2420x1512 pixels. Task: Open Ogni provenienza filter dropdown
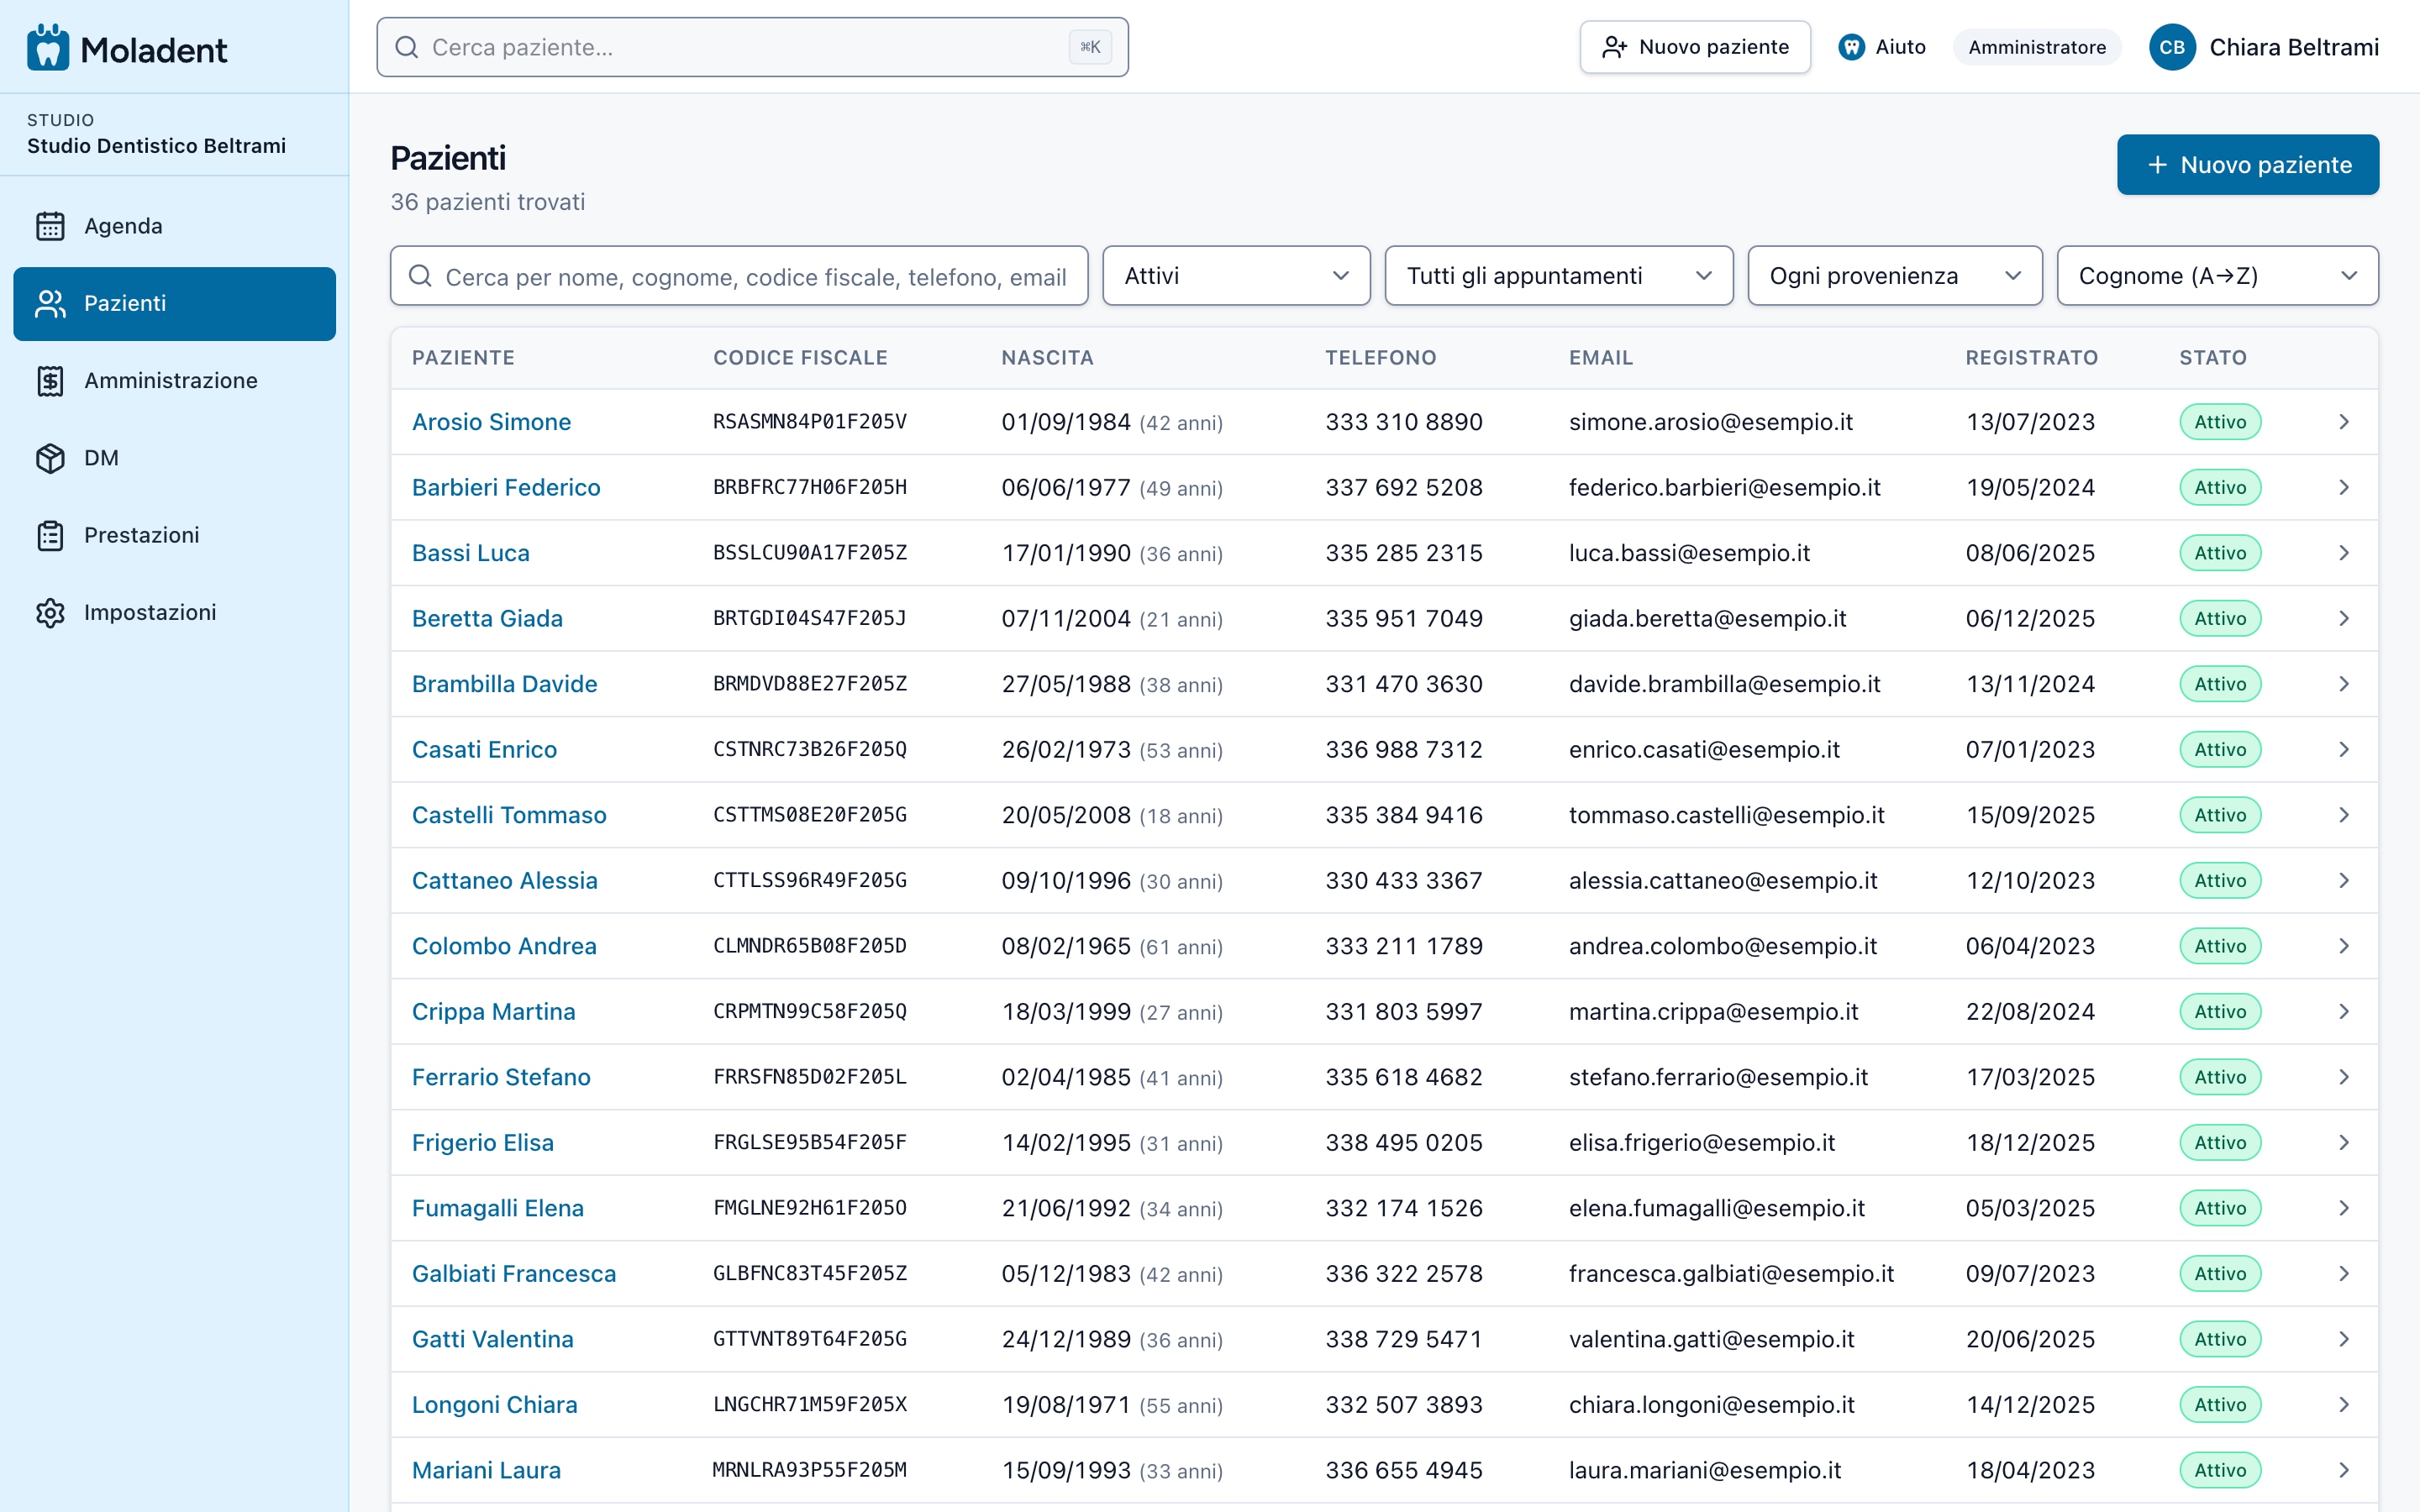pyautogui.click(x=1894, y=276)
